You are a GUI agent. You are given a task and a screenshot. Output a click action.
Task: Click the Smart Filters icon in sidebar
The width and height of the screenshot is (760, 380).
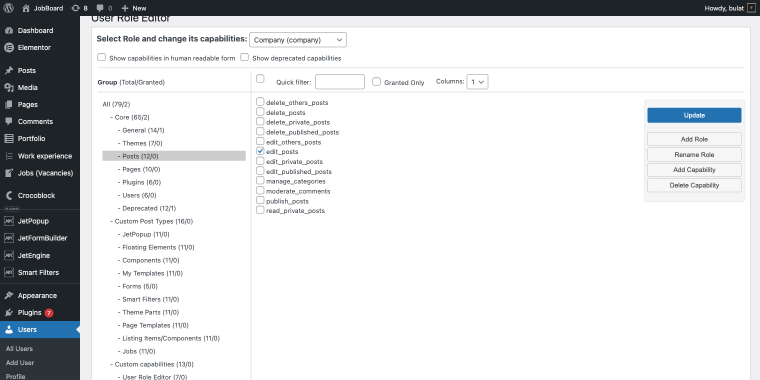(x=9, y=272)
